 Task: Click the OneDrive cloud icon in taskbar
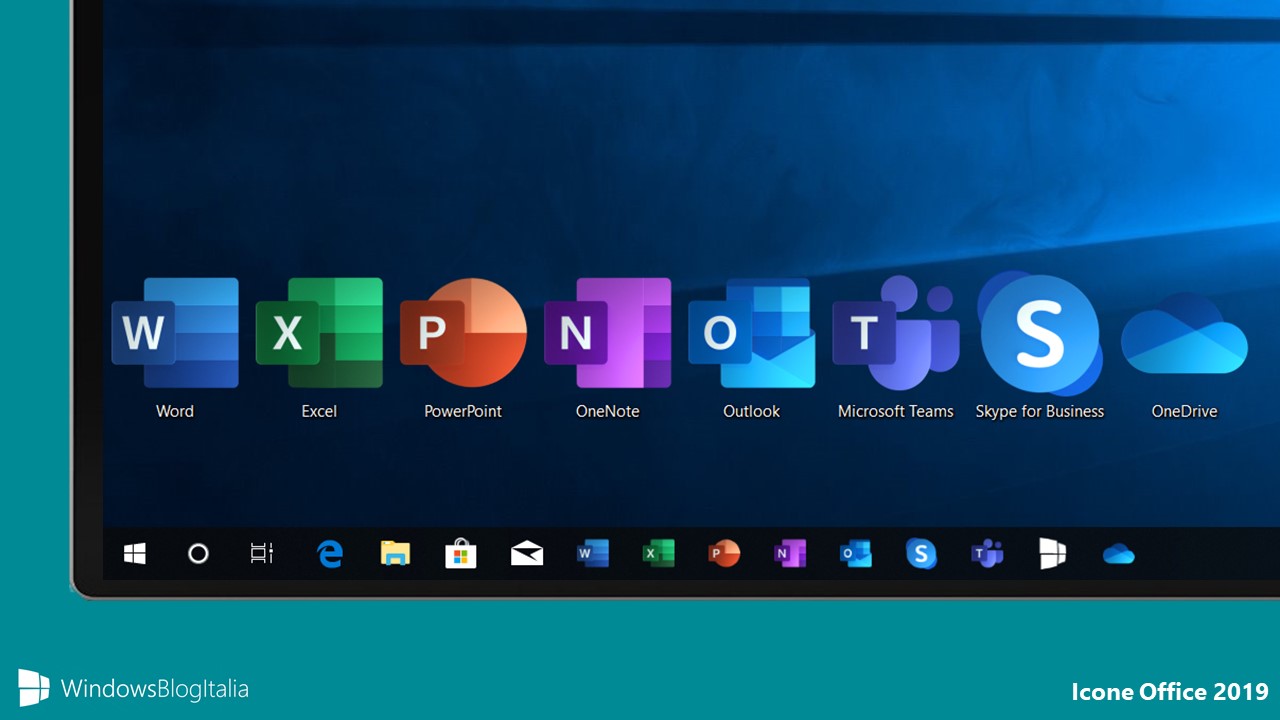tap(1118, 554)
